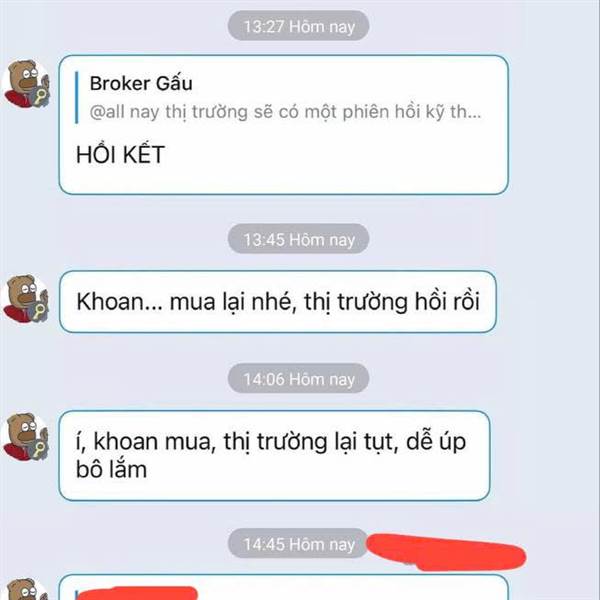The width and height of the screenshot is (600, 600).
Task: Tap the partially visible bear avatar at bottom
Action: [x=26, y=589]
